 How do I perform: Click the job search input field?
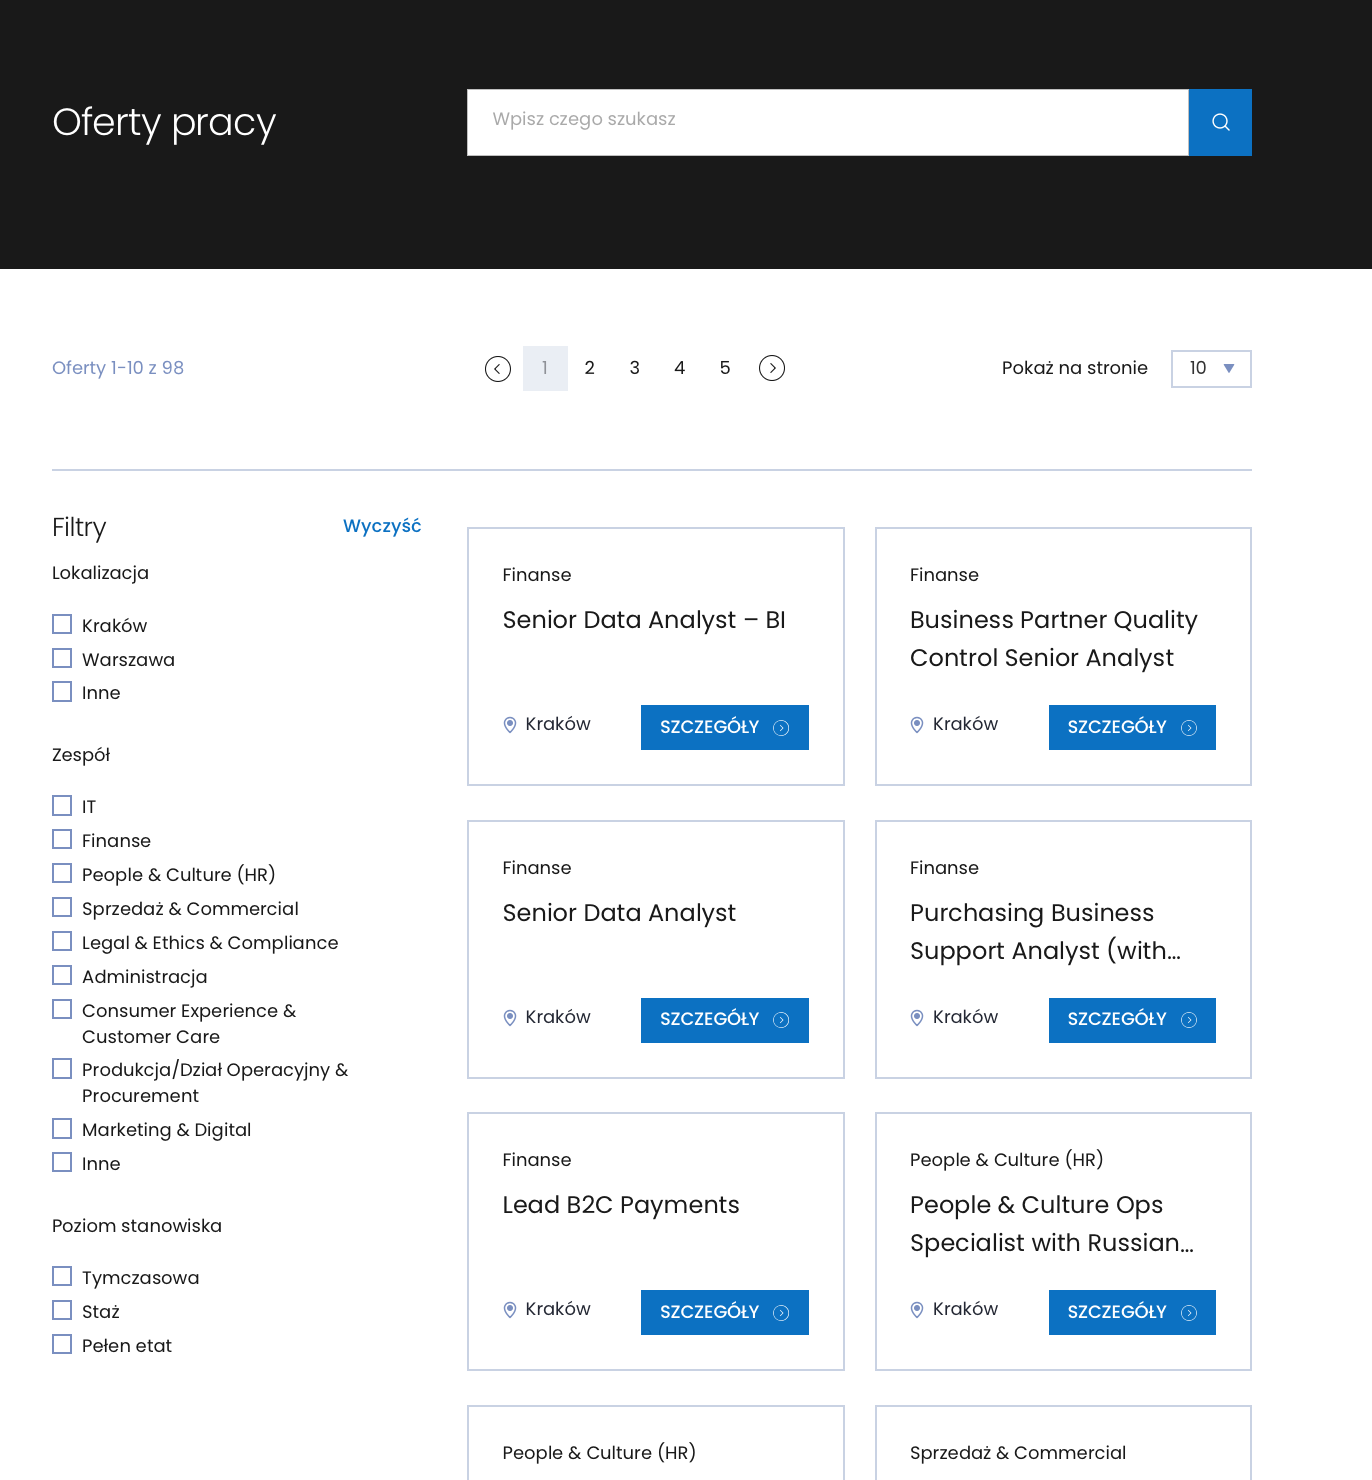tap(827, 122)
